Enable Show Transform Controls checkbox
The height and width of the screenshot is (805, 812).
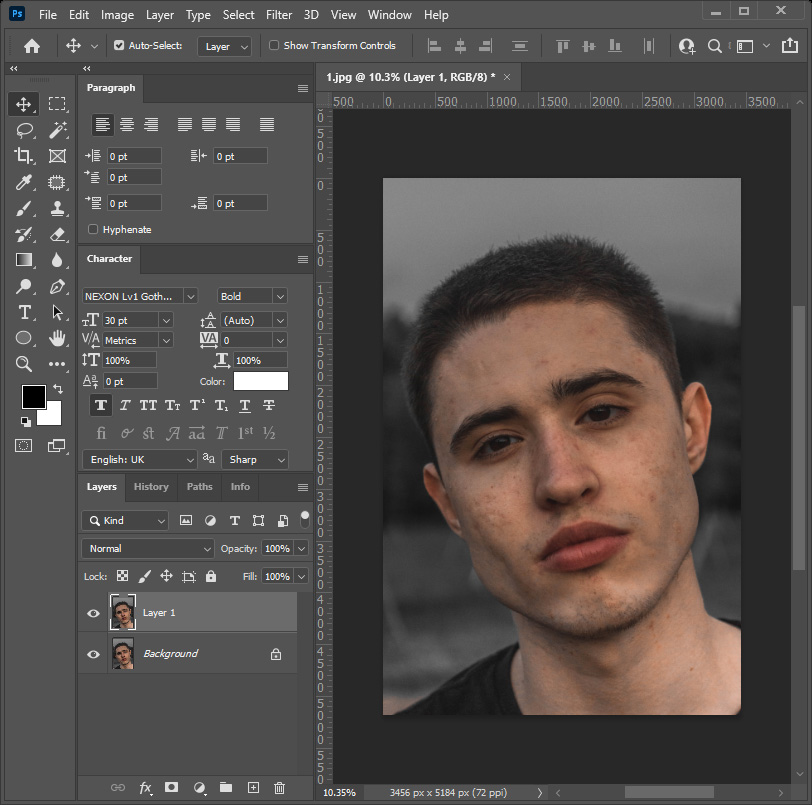pos(274,46)
